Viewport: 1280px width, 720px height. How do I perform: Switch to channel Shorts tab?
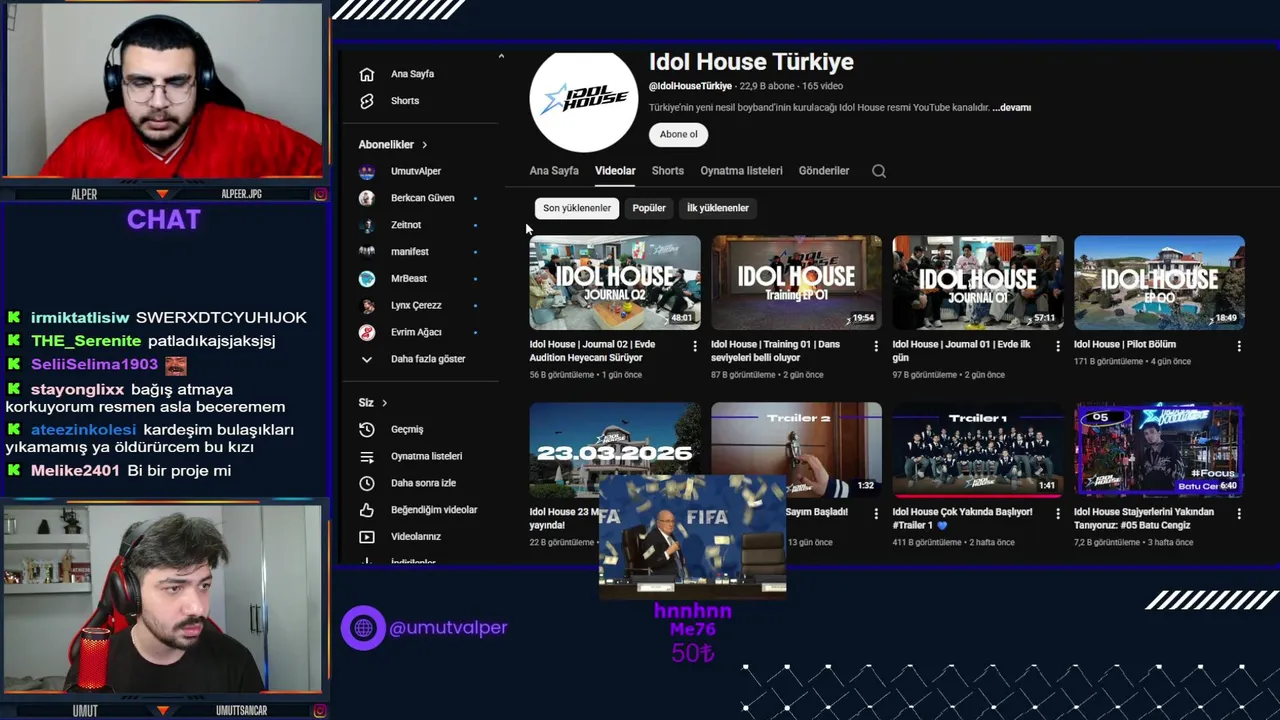tap(668, 171)
